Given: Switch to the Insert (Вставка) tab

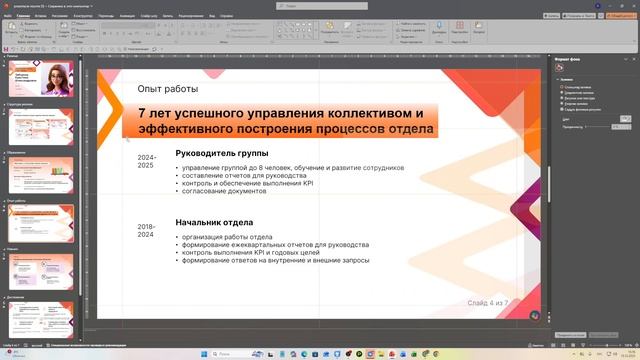Looking at the screenshot, I should [40, 16].
